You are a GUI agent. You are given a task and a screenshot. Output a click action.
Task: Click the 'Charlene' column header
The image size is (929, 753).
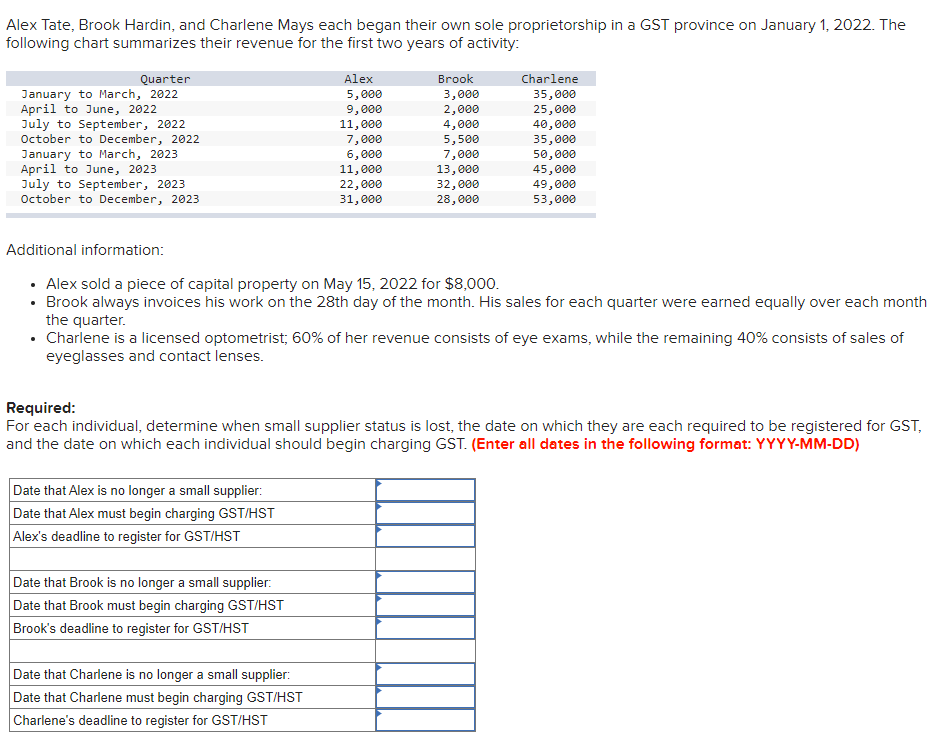click(x=550, y=79)
